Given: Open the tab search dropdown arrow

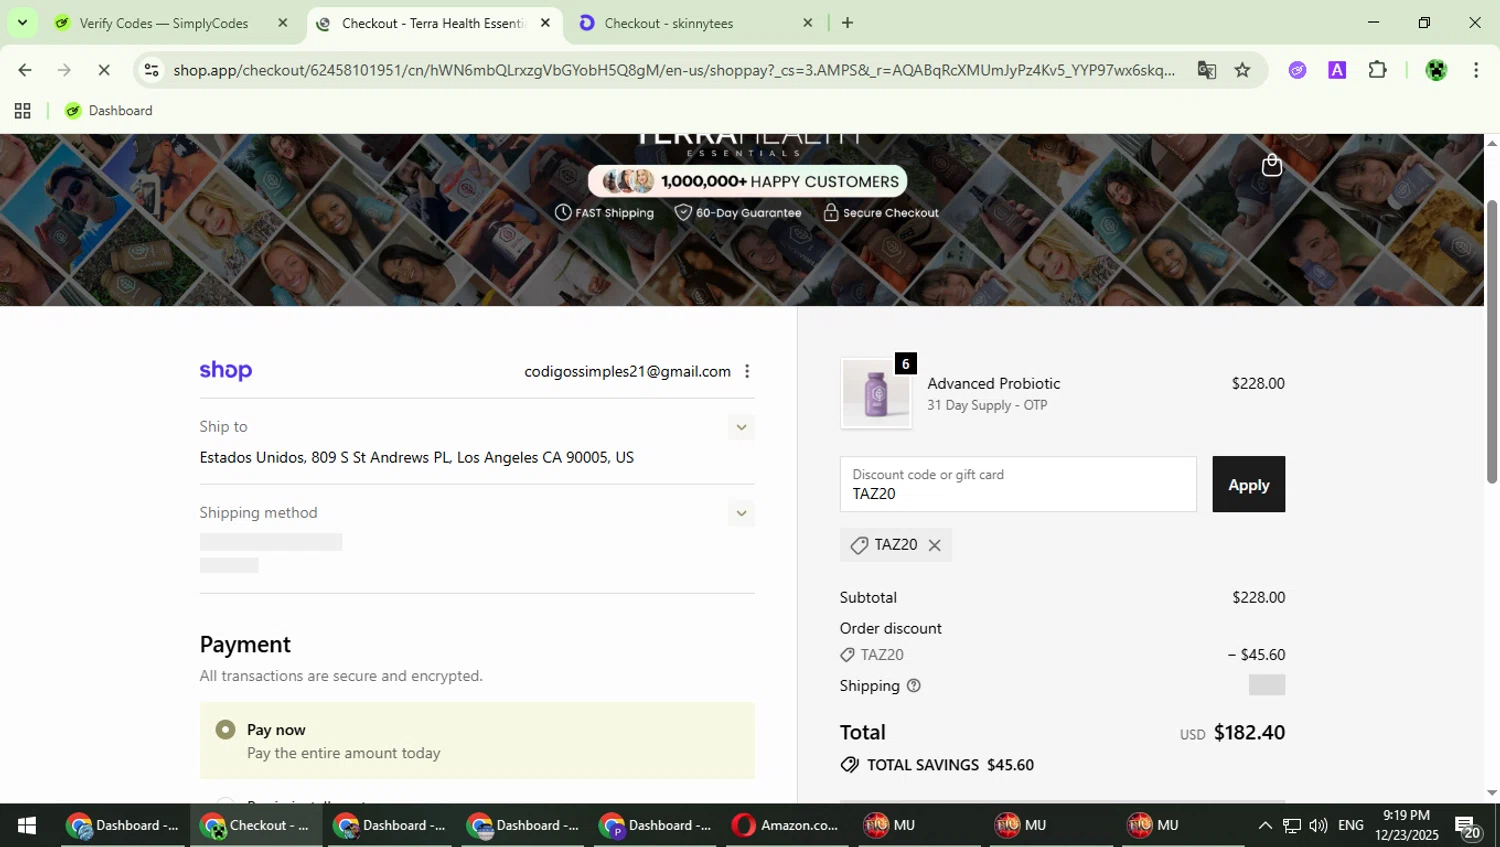Looking at the screenshot, I should [x=22, y=22].
